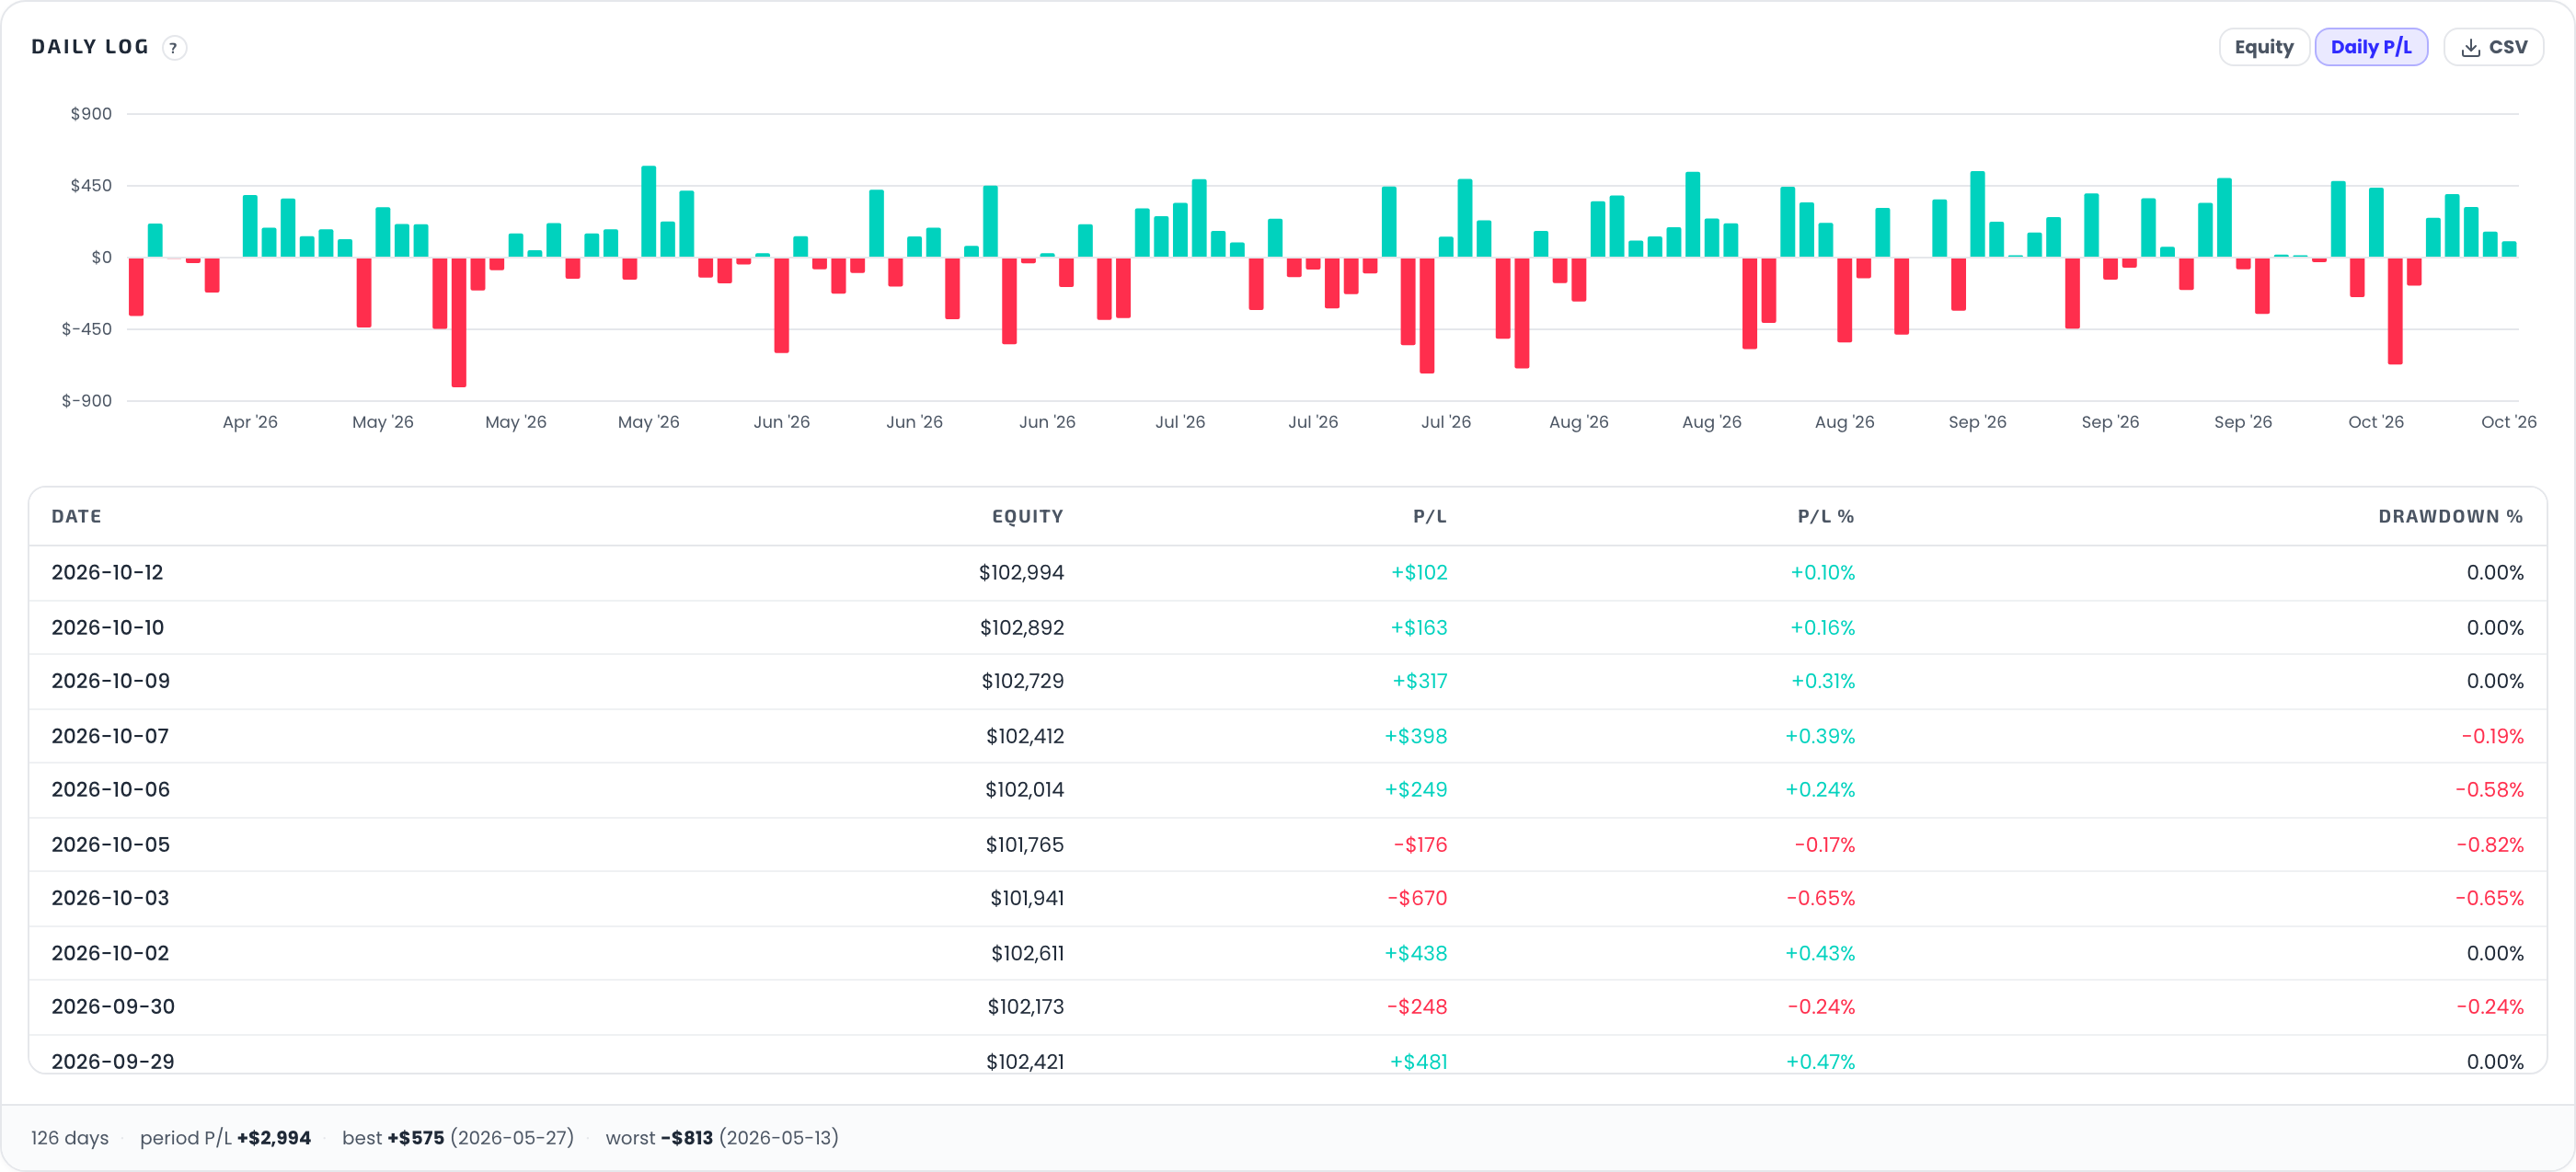Click the -$248 P/L value
The image size is (2576, 1172).
pyautogui.click(x=1417, y=1007)
